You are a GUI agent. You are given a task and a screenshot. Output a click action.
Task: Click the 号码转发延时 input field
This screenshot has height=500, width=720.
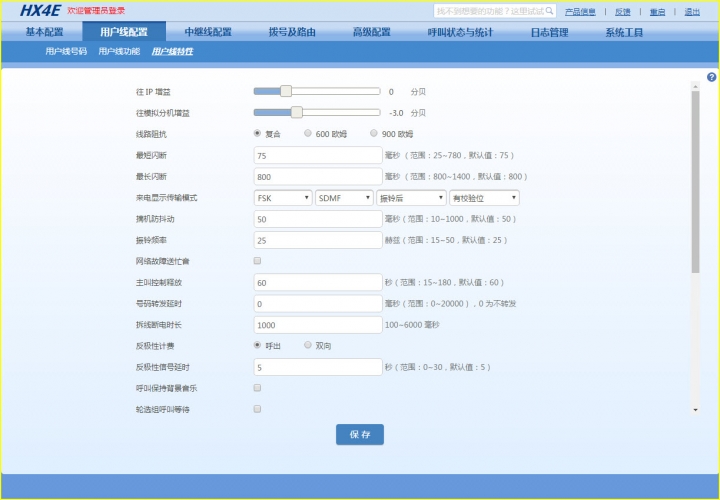(x=318, y=303)
